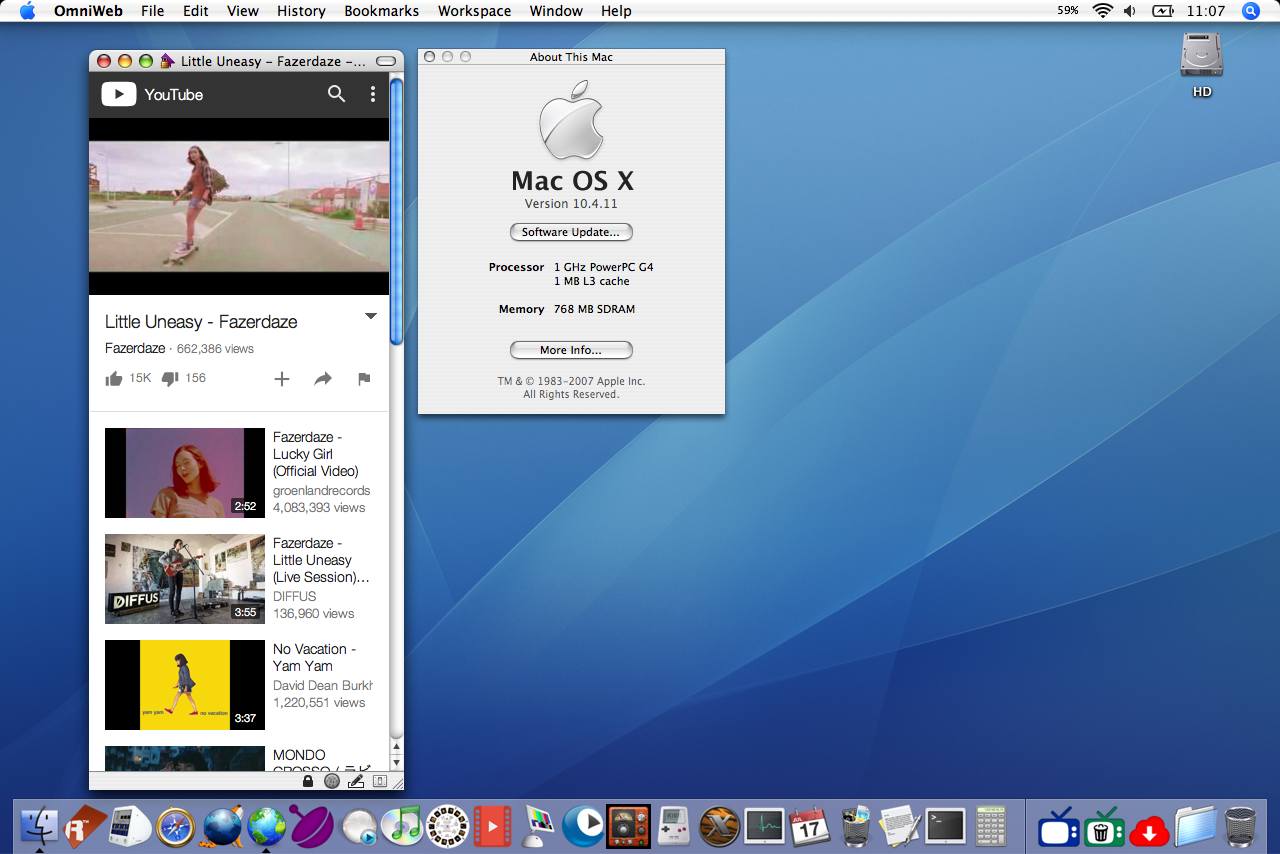Open the Fazerdaze channel link
This screenshot has width=1280, height=854.
click(135, 349)
